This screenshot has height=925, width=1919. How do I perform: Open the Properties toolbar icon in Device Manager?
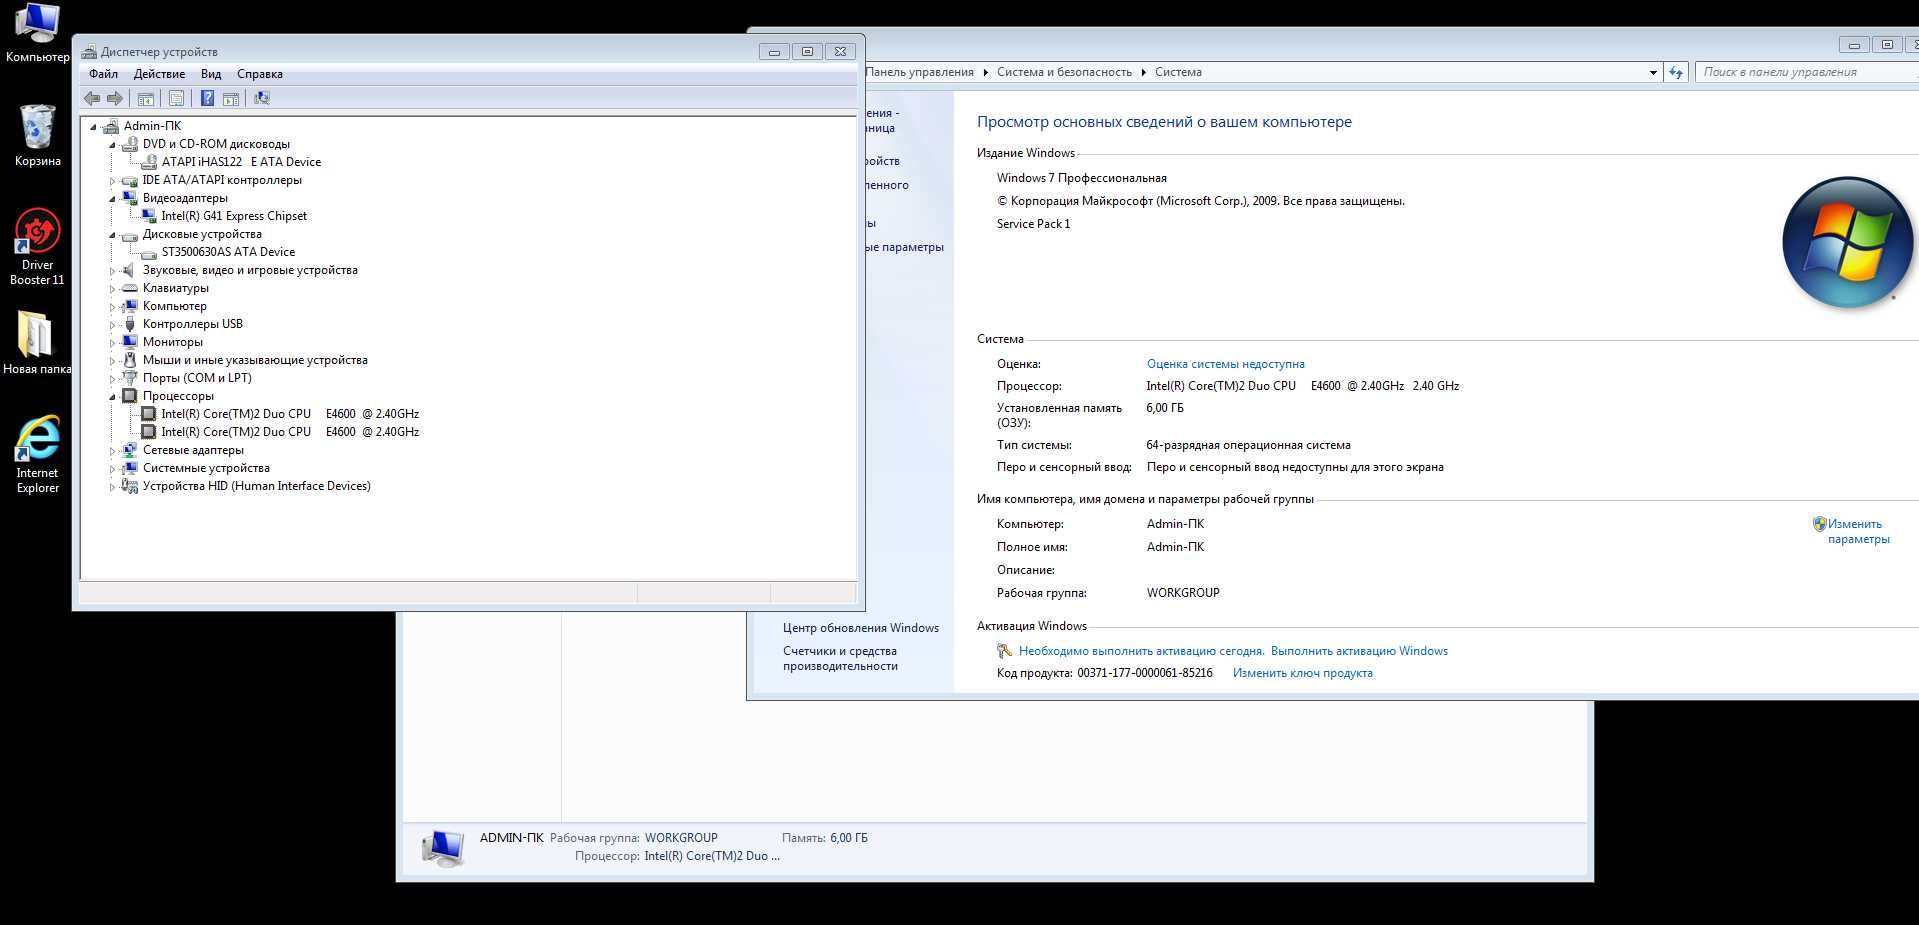(x=176, y=98)
